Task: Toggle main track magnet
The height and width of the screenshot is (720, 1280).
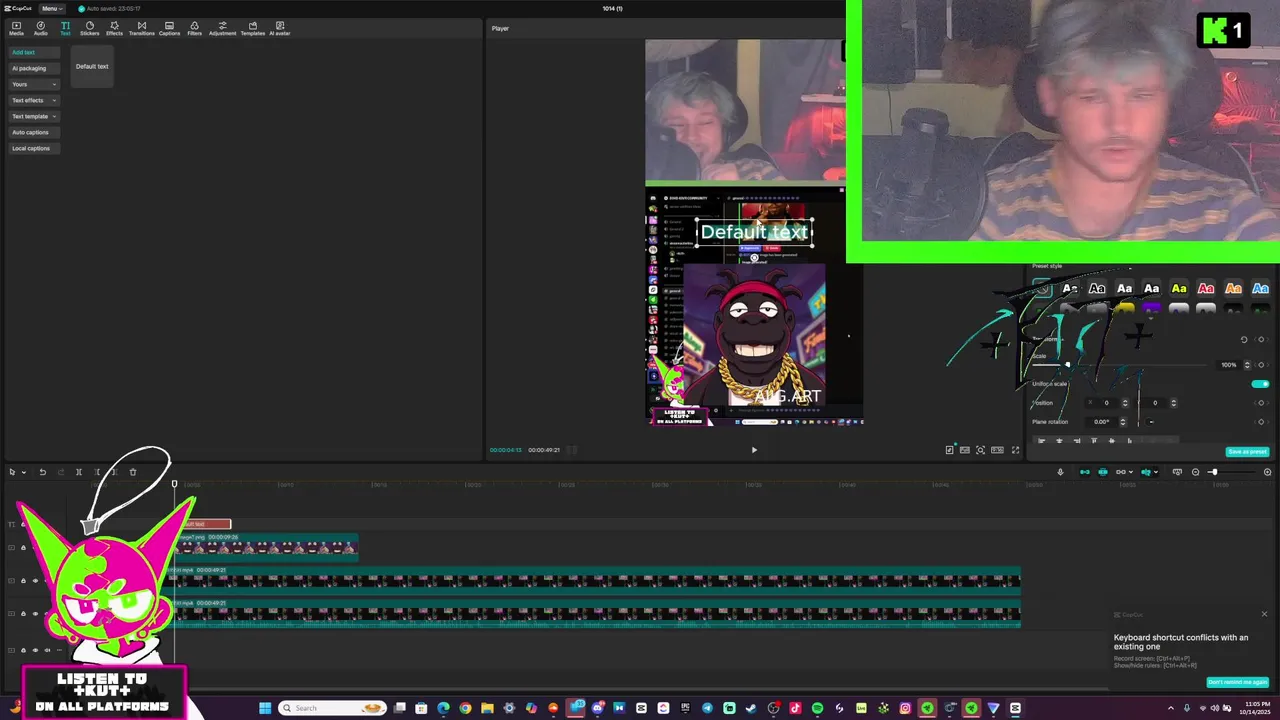Action: (1085, 472)
